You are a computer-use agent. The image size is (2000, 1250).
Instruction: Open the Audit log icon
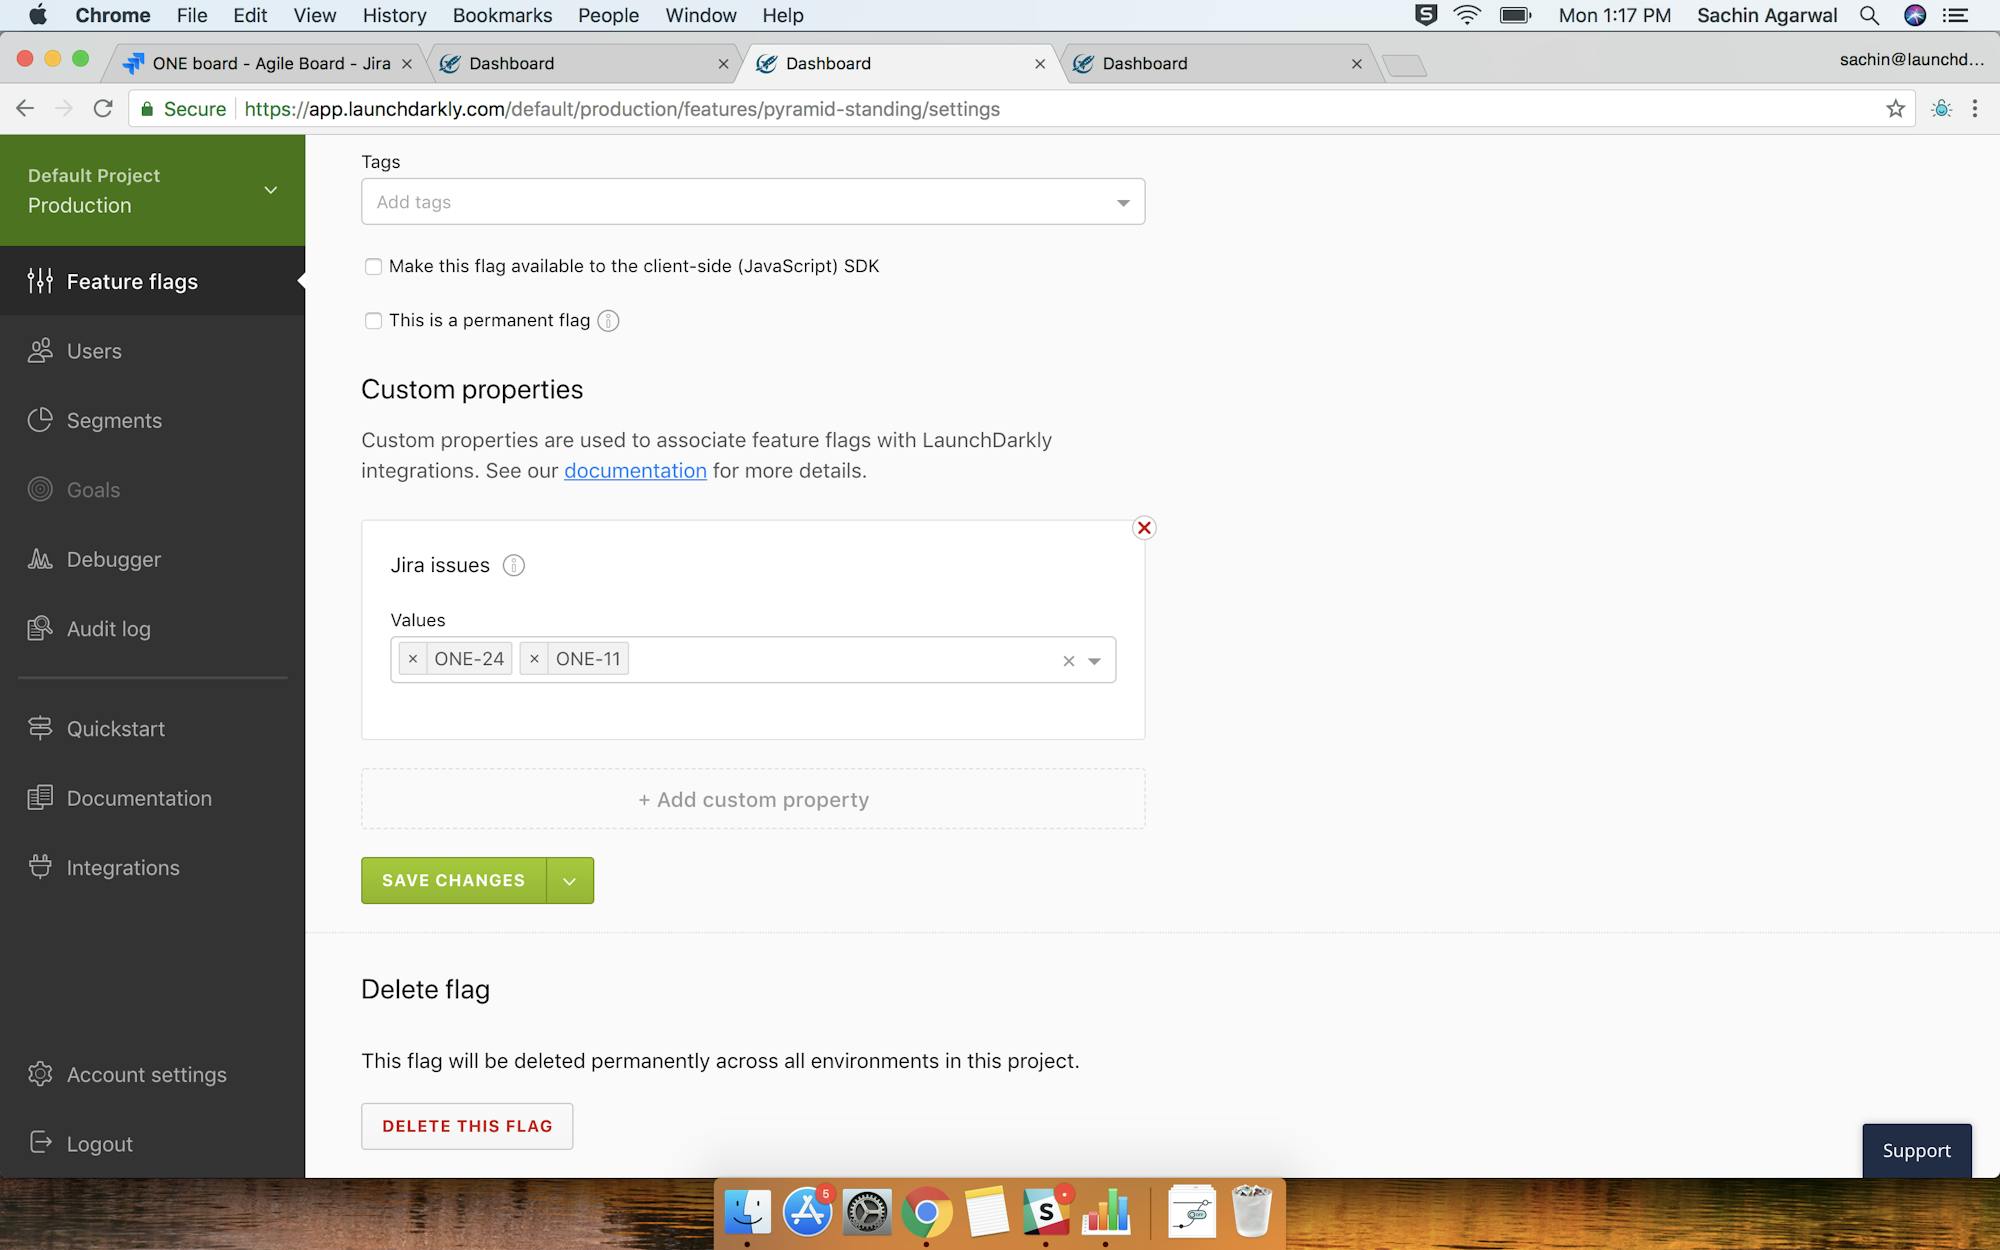(40, 628)
